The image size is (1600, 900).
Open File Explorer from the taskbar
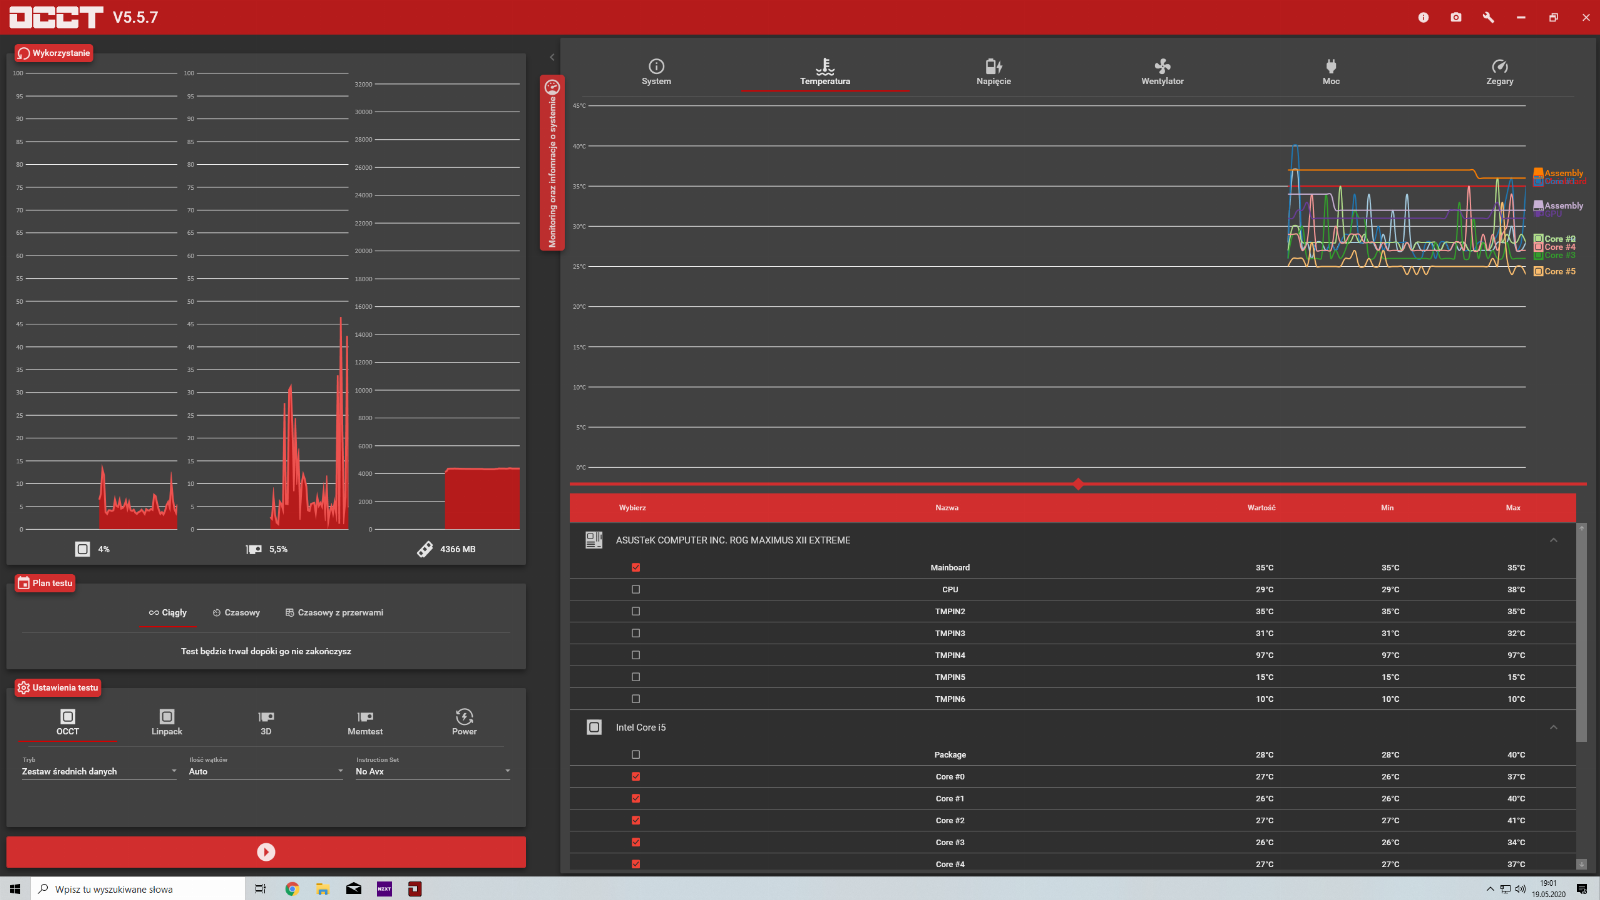pos(323,889)
